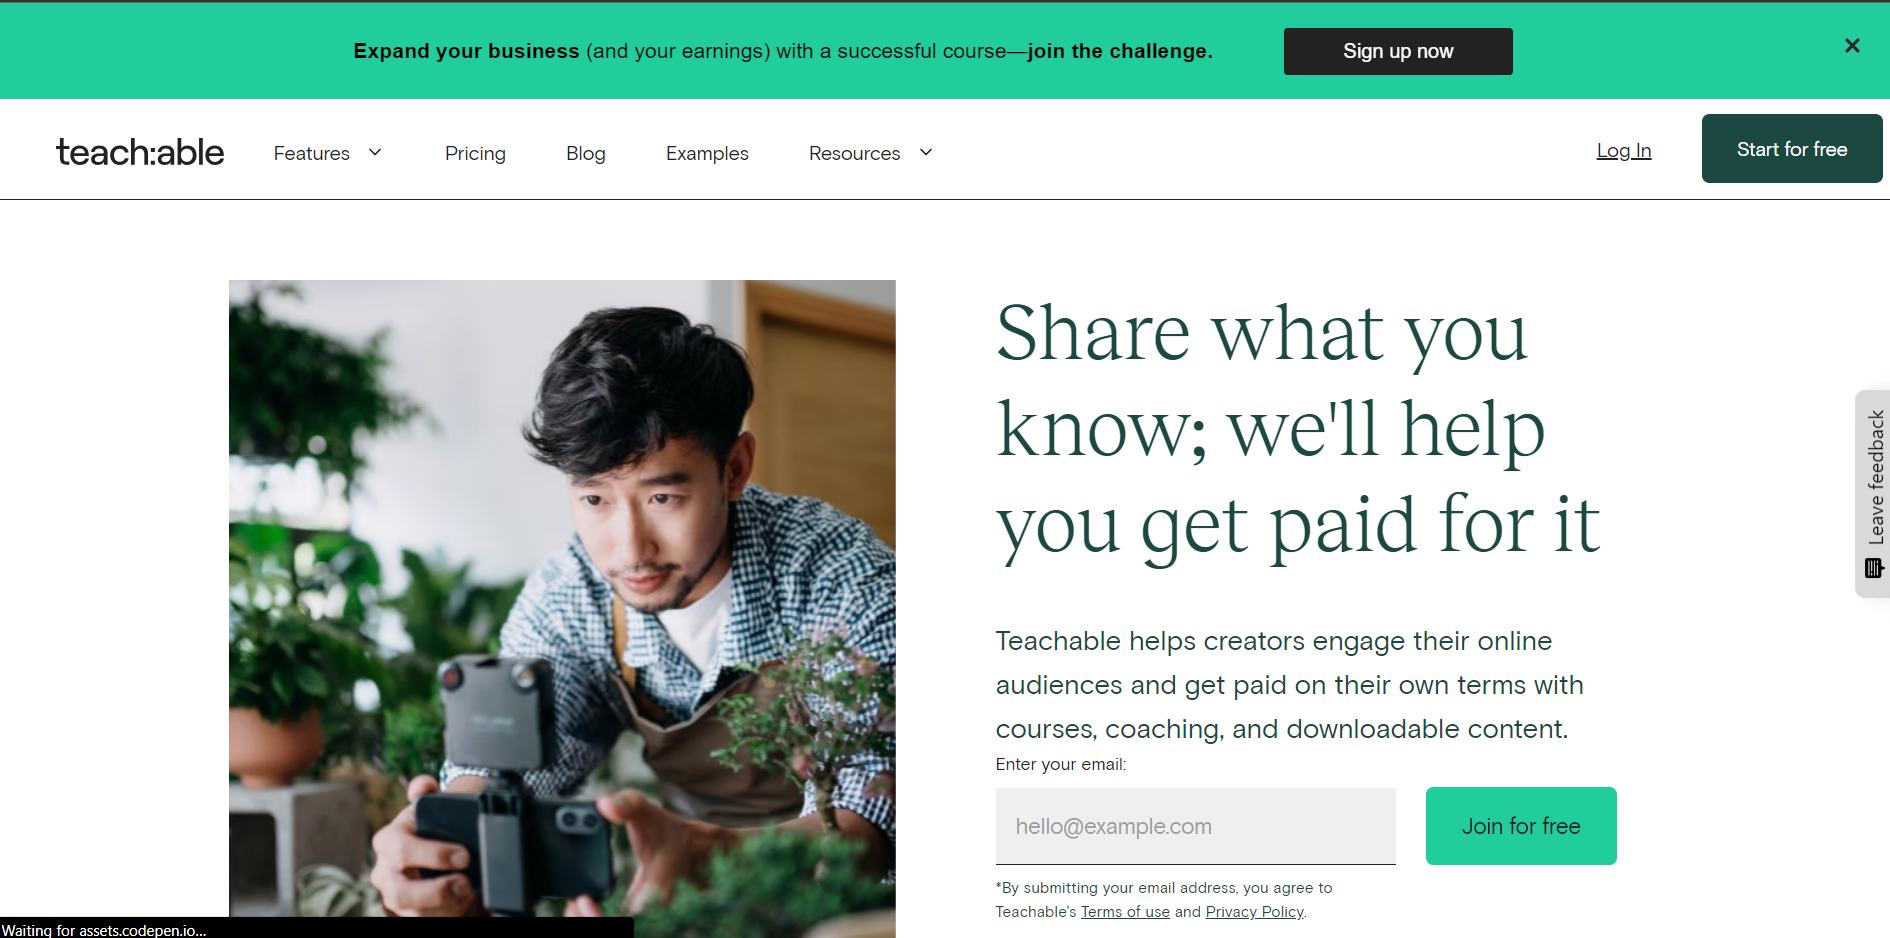Open the Privacy Policy link

tap(1255, 912)
